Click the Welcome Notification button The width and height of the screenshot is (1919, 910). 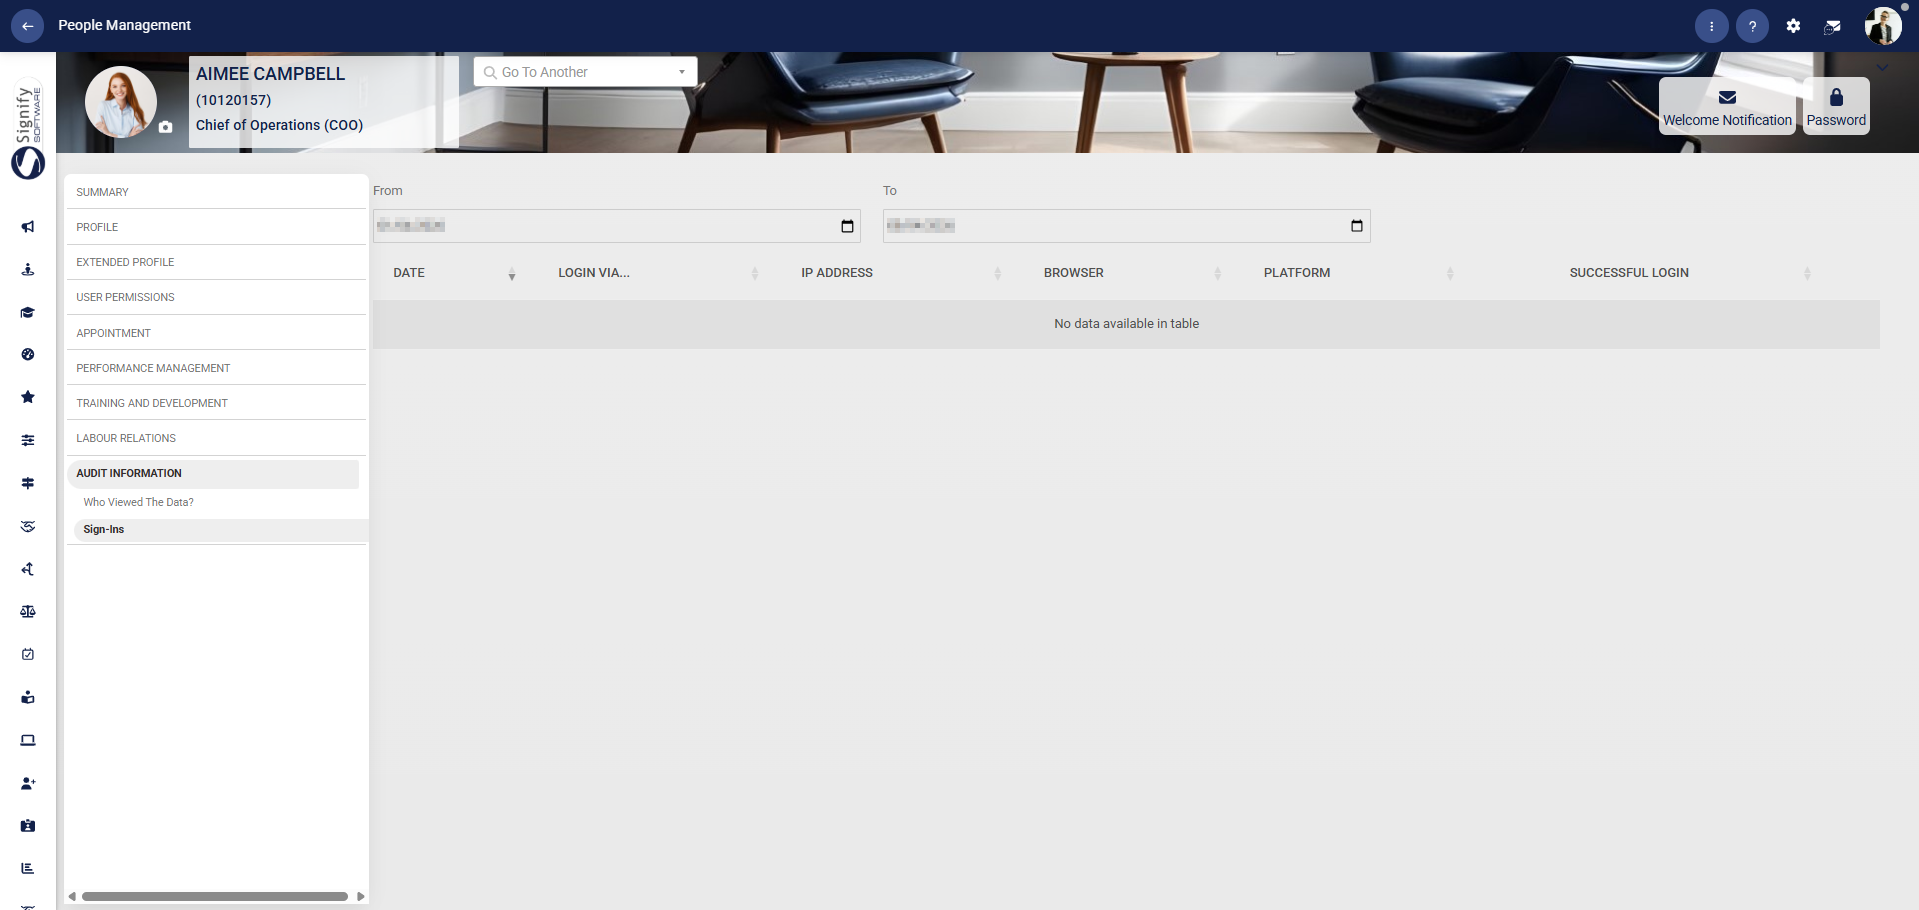tap(1726, 106)
